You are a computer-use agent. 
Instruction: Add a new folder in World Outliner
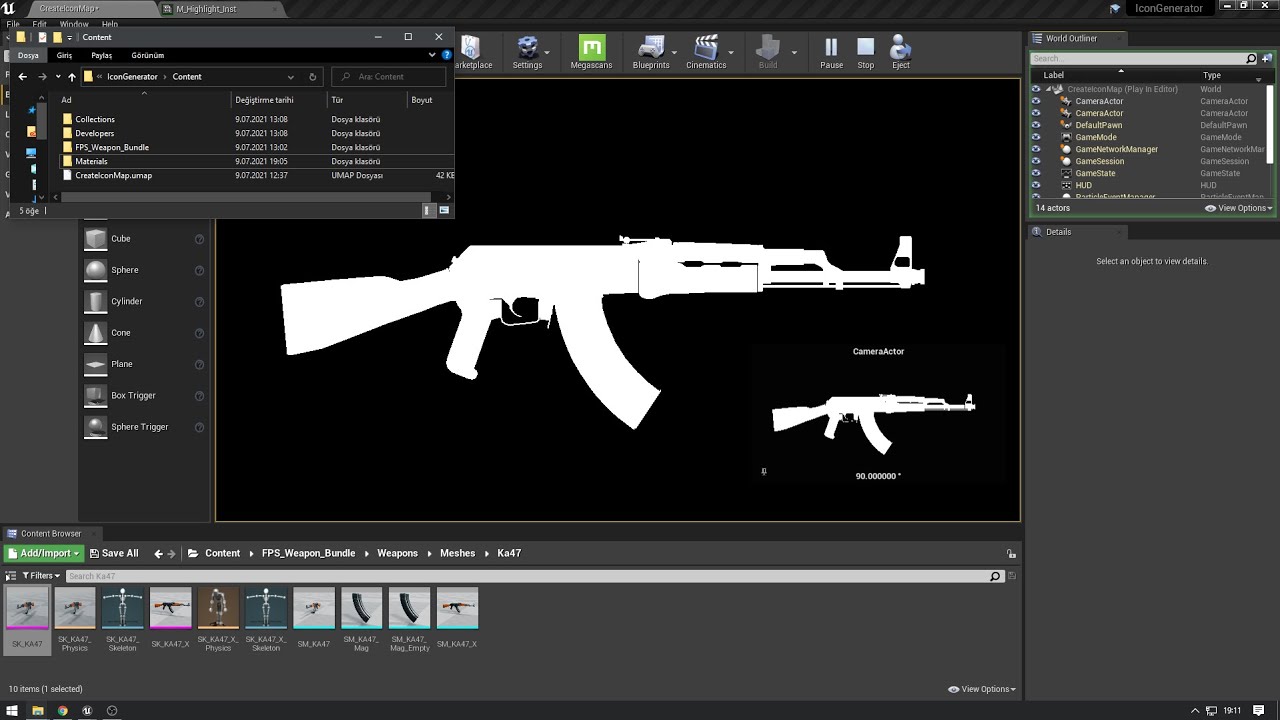coord(1266,59)
